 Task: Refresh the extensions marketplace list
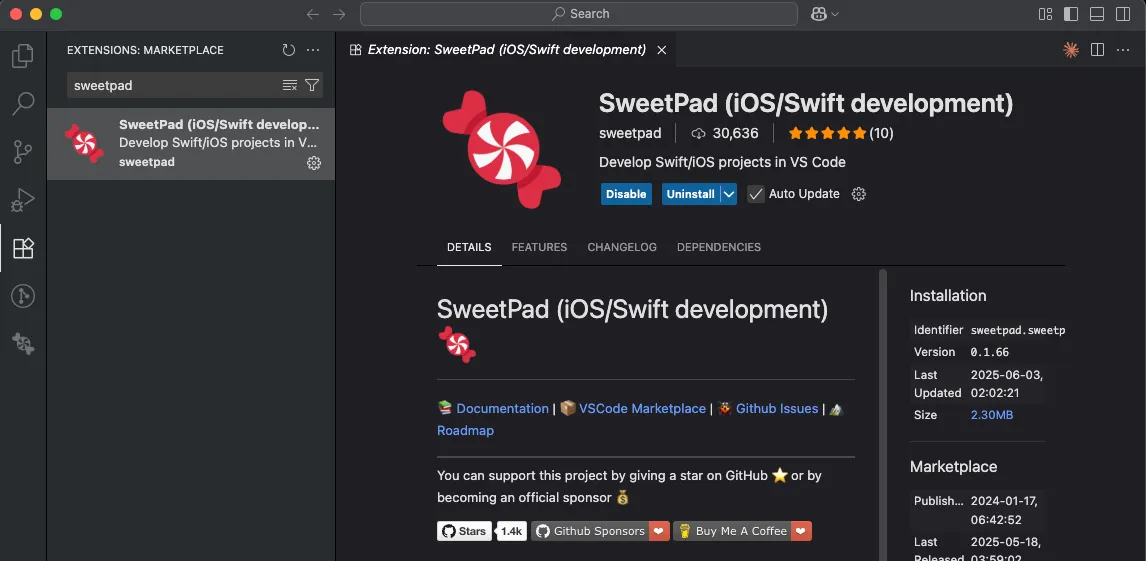click(289, 50)
